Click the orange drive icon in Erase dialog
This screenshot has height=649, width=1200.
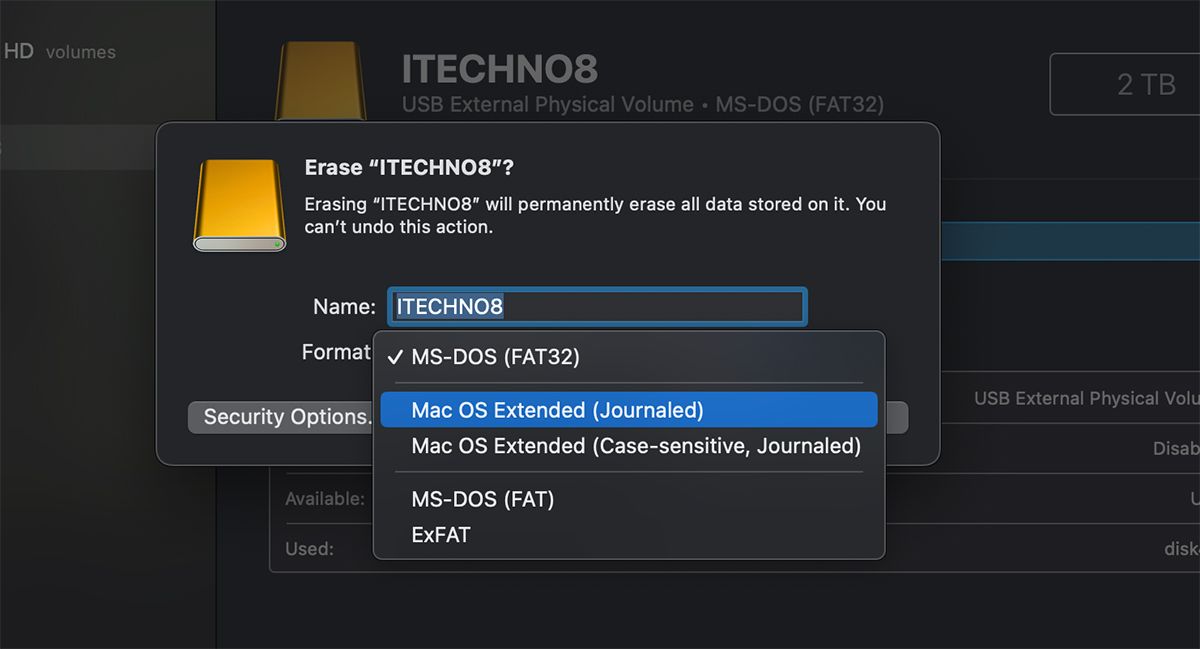(239, 205)
